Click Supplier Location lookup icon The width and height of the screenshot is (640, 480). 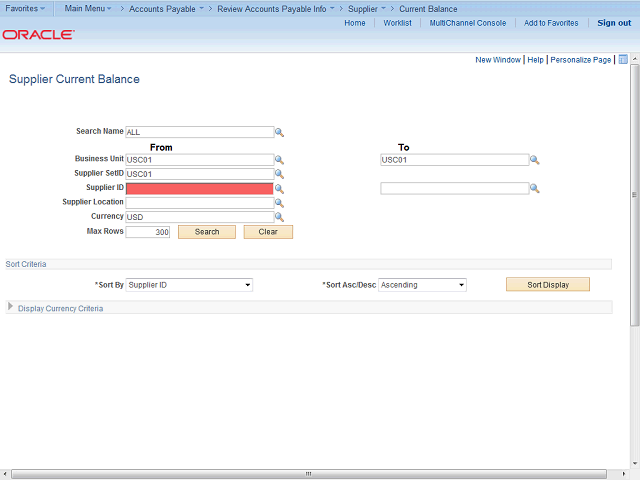tap(280, 203)
